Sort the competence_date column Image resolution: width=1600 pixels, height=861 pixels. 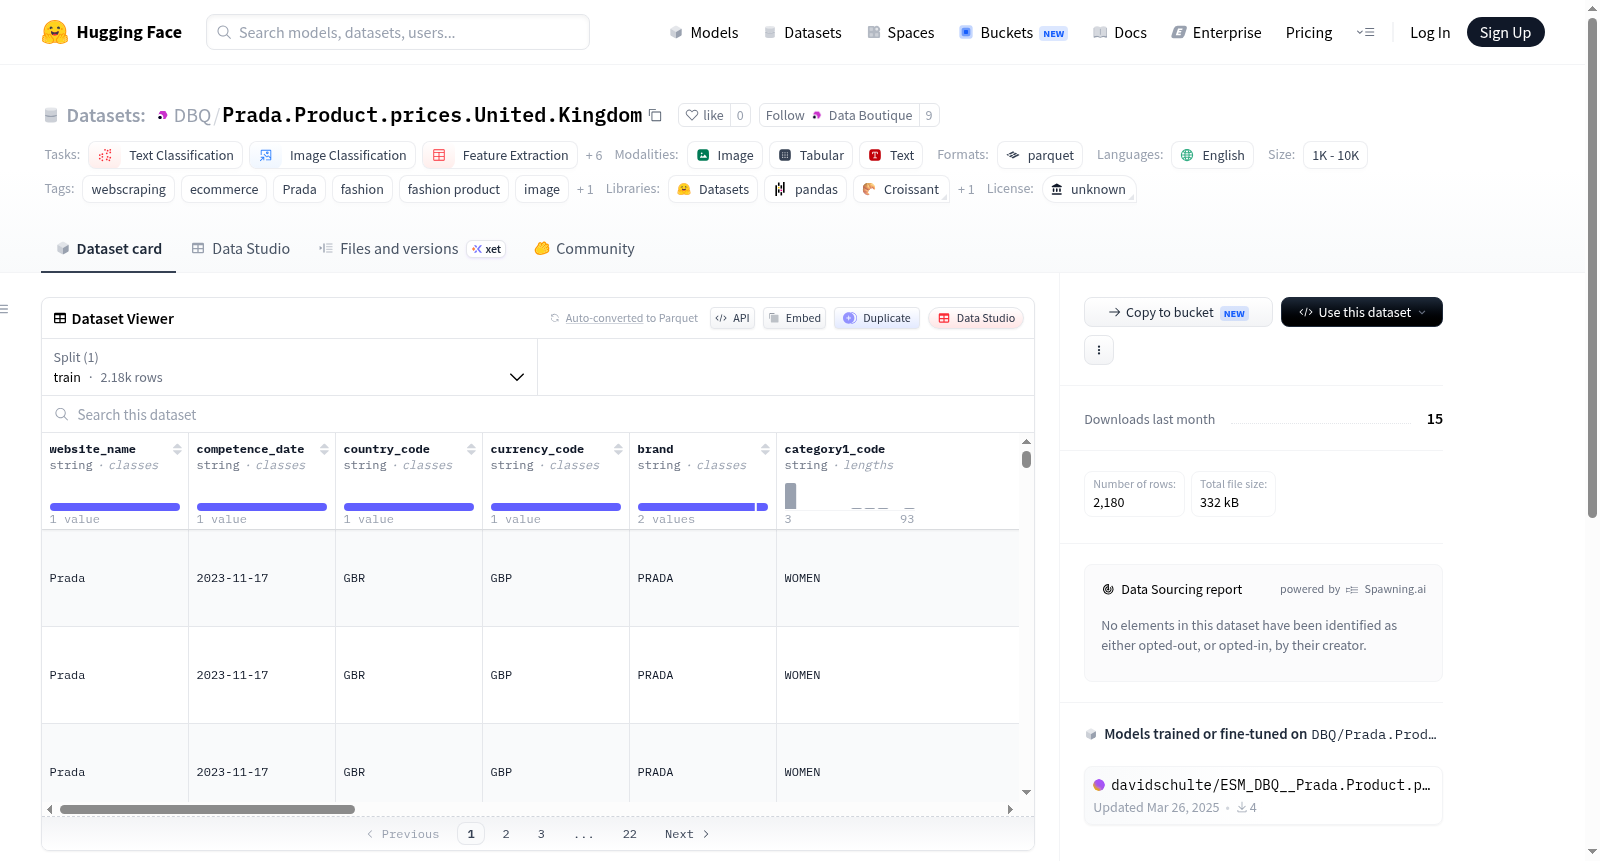pyautogui.click(x=324, y=449)
